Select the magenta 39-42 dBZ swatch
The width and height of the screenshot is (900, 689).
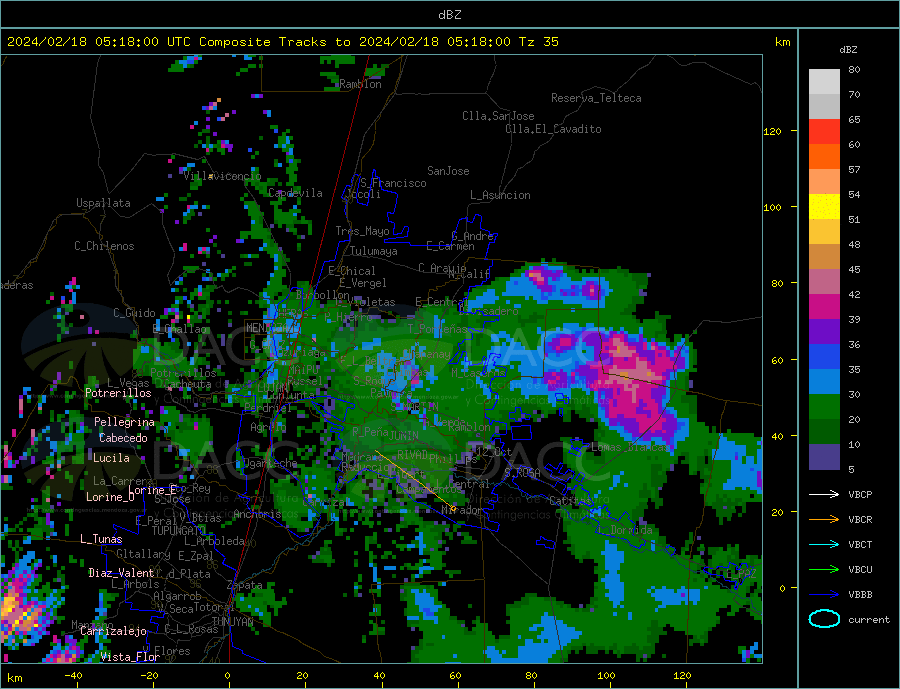824,307
